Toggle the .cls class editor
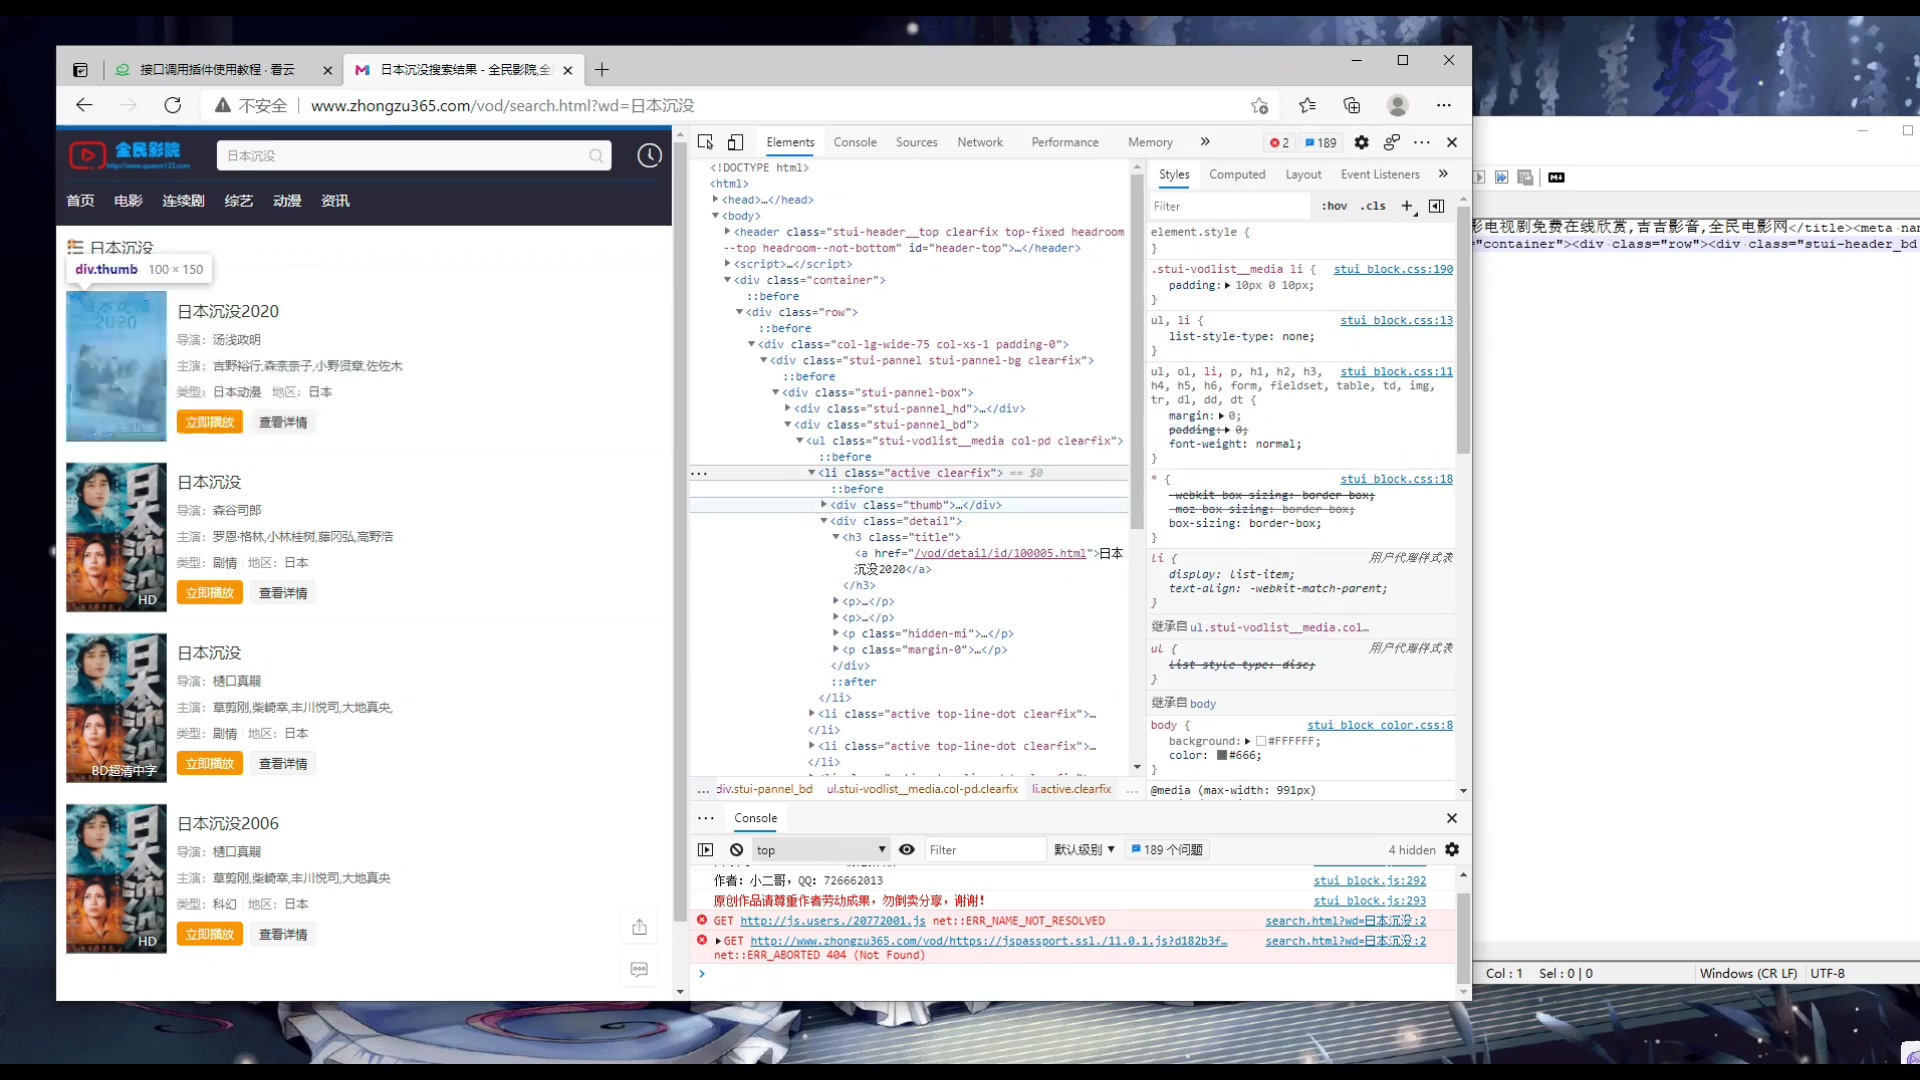 point(1375,206)
